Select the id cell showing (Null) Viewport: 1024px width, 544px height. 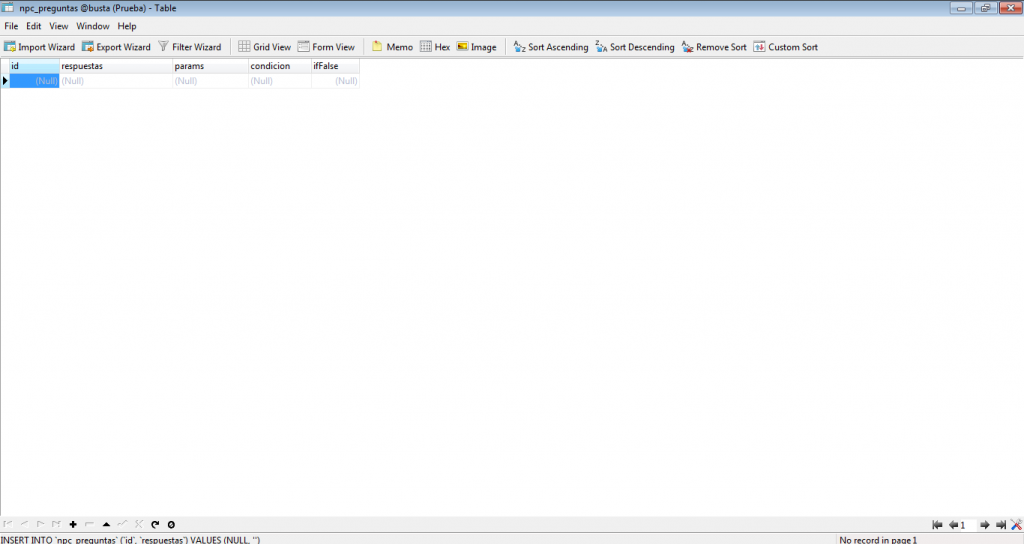(x=34, y=81)
